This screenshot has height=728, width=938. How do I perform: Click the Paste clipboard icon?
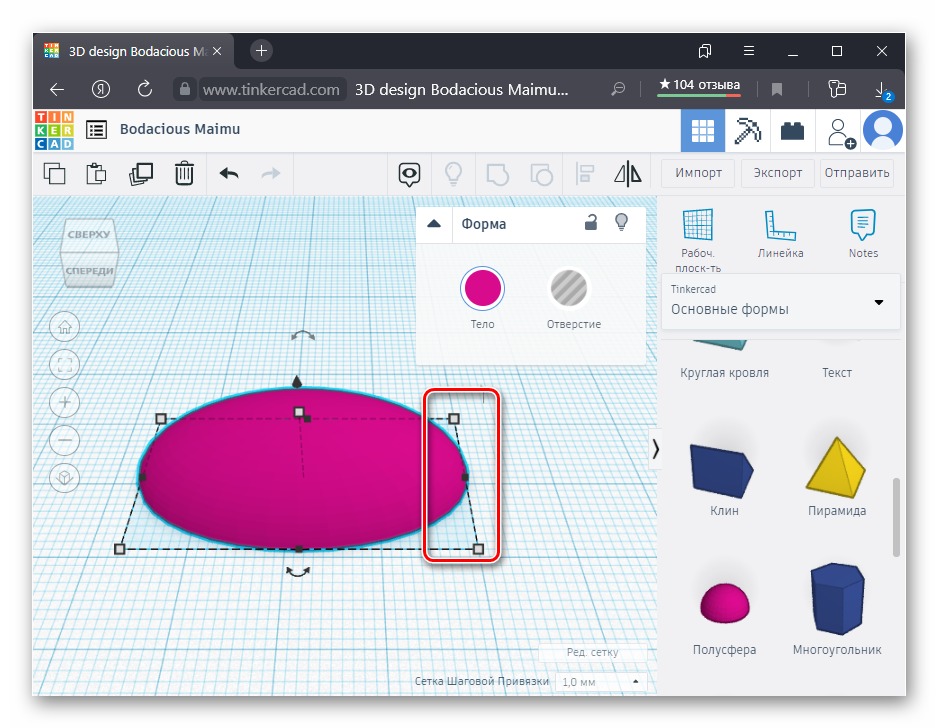tap(97, 173)
